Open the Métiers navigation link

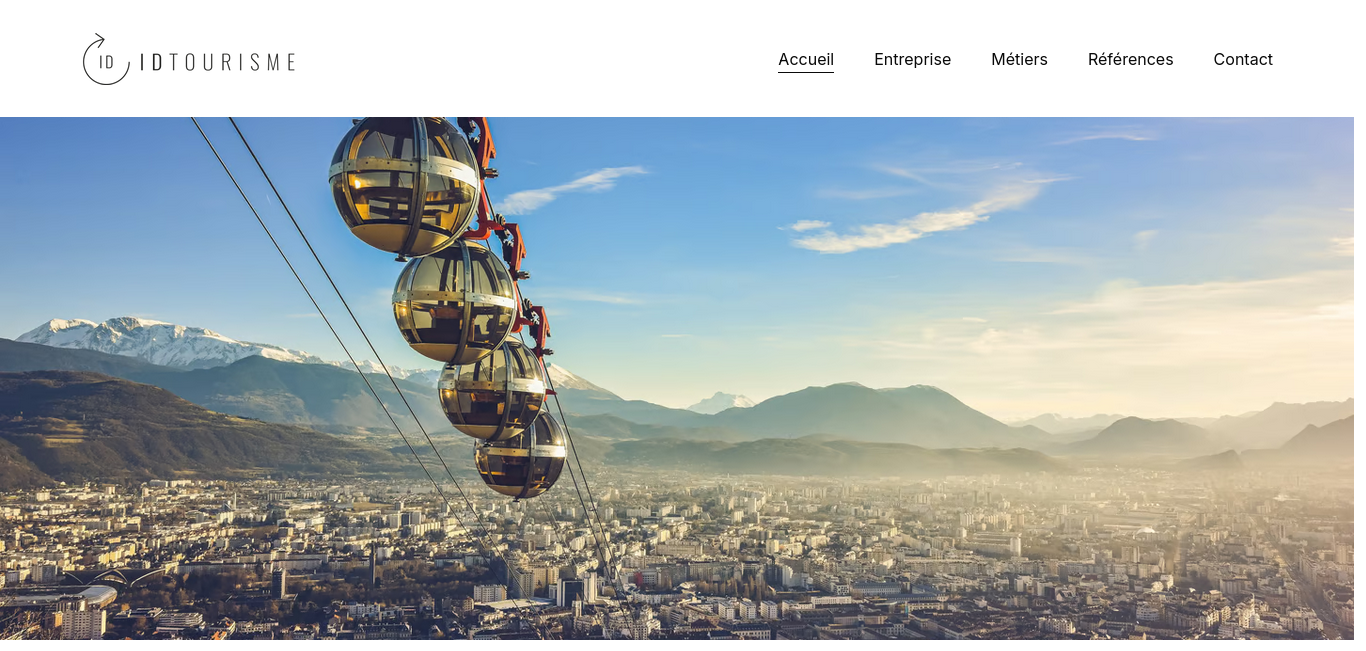point(1019,59)
